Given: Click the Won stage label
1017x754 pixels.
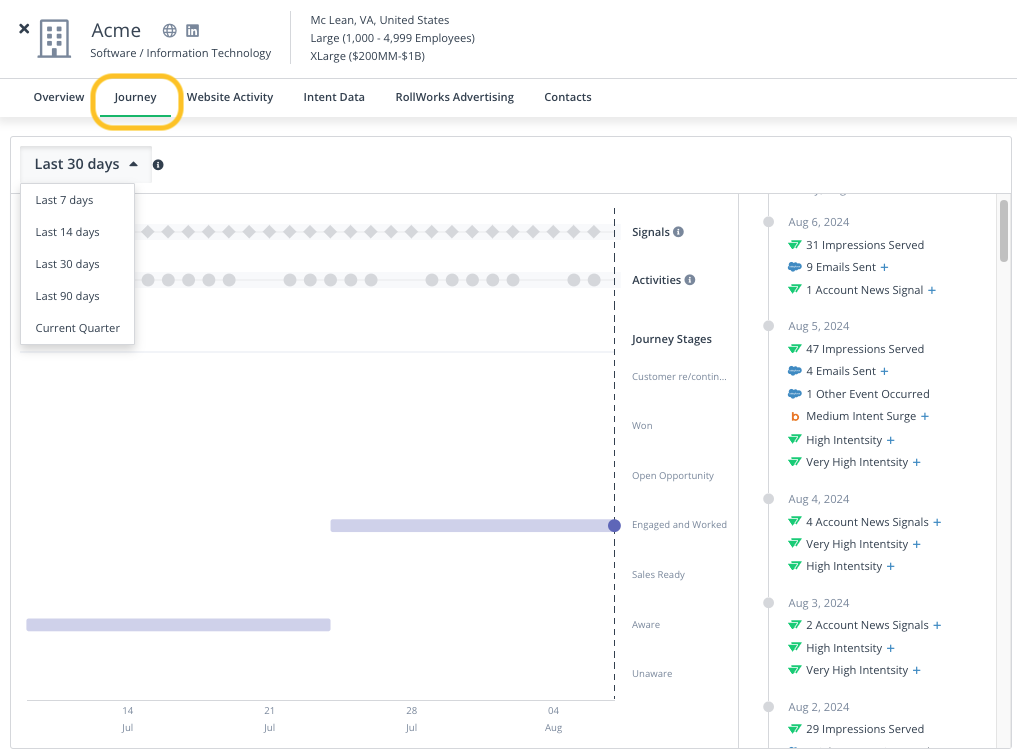Looking at the screenshot, I should coord(642,425).
